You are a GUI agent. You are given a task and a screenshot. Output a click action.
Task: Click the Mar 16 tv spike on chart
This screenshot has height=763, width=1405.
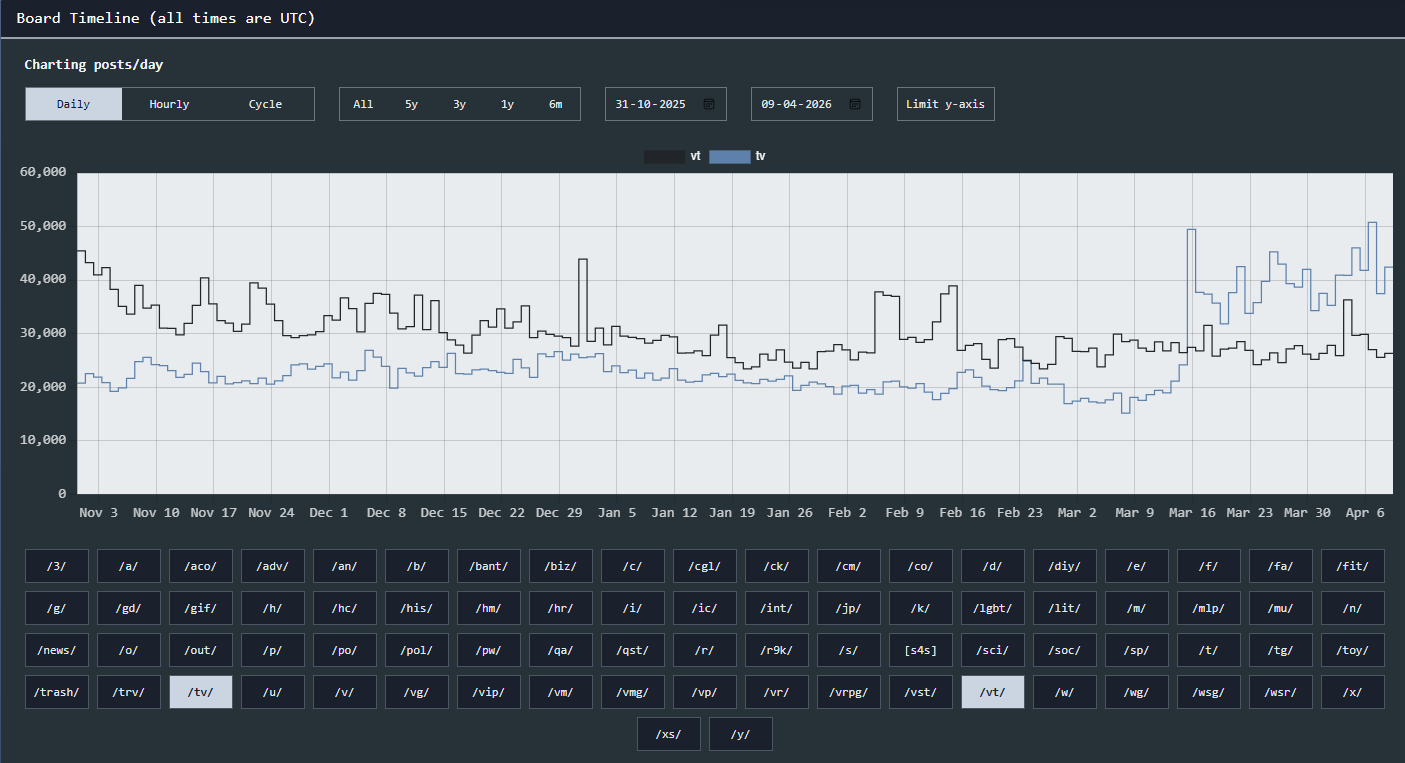click(1191, 230)
